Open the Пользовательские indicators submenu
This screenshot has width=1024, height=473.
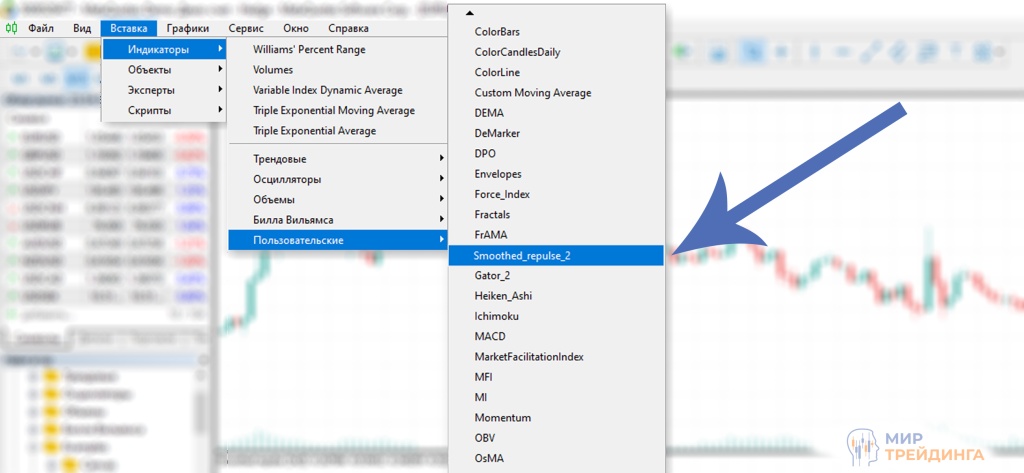298,240
